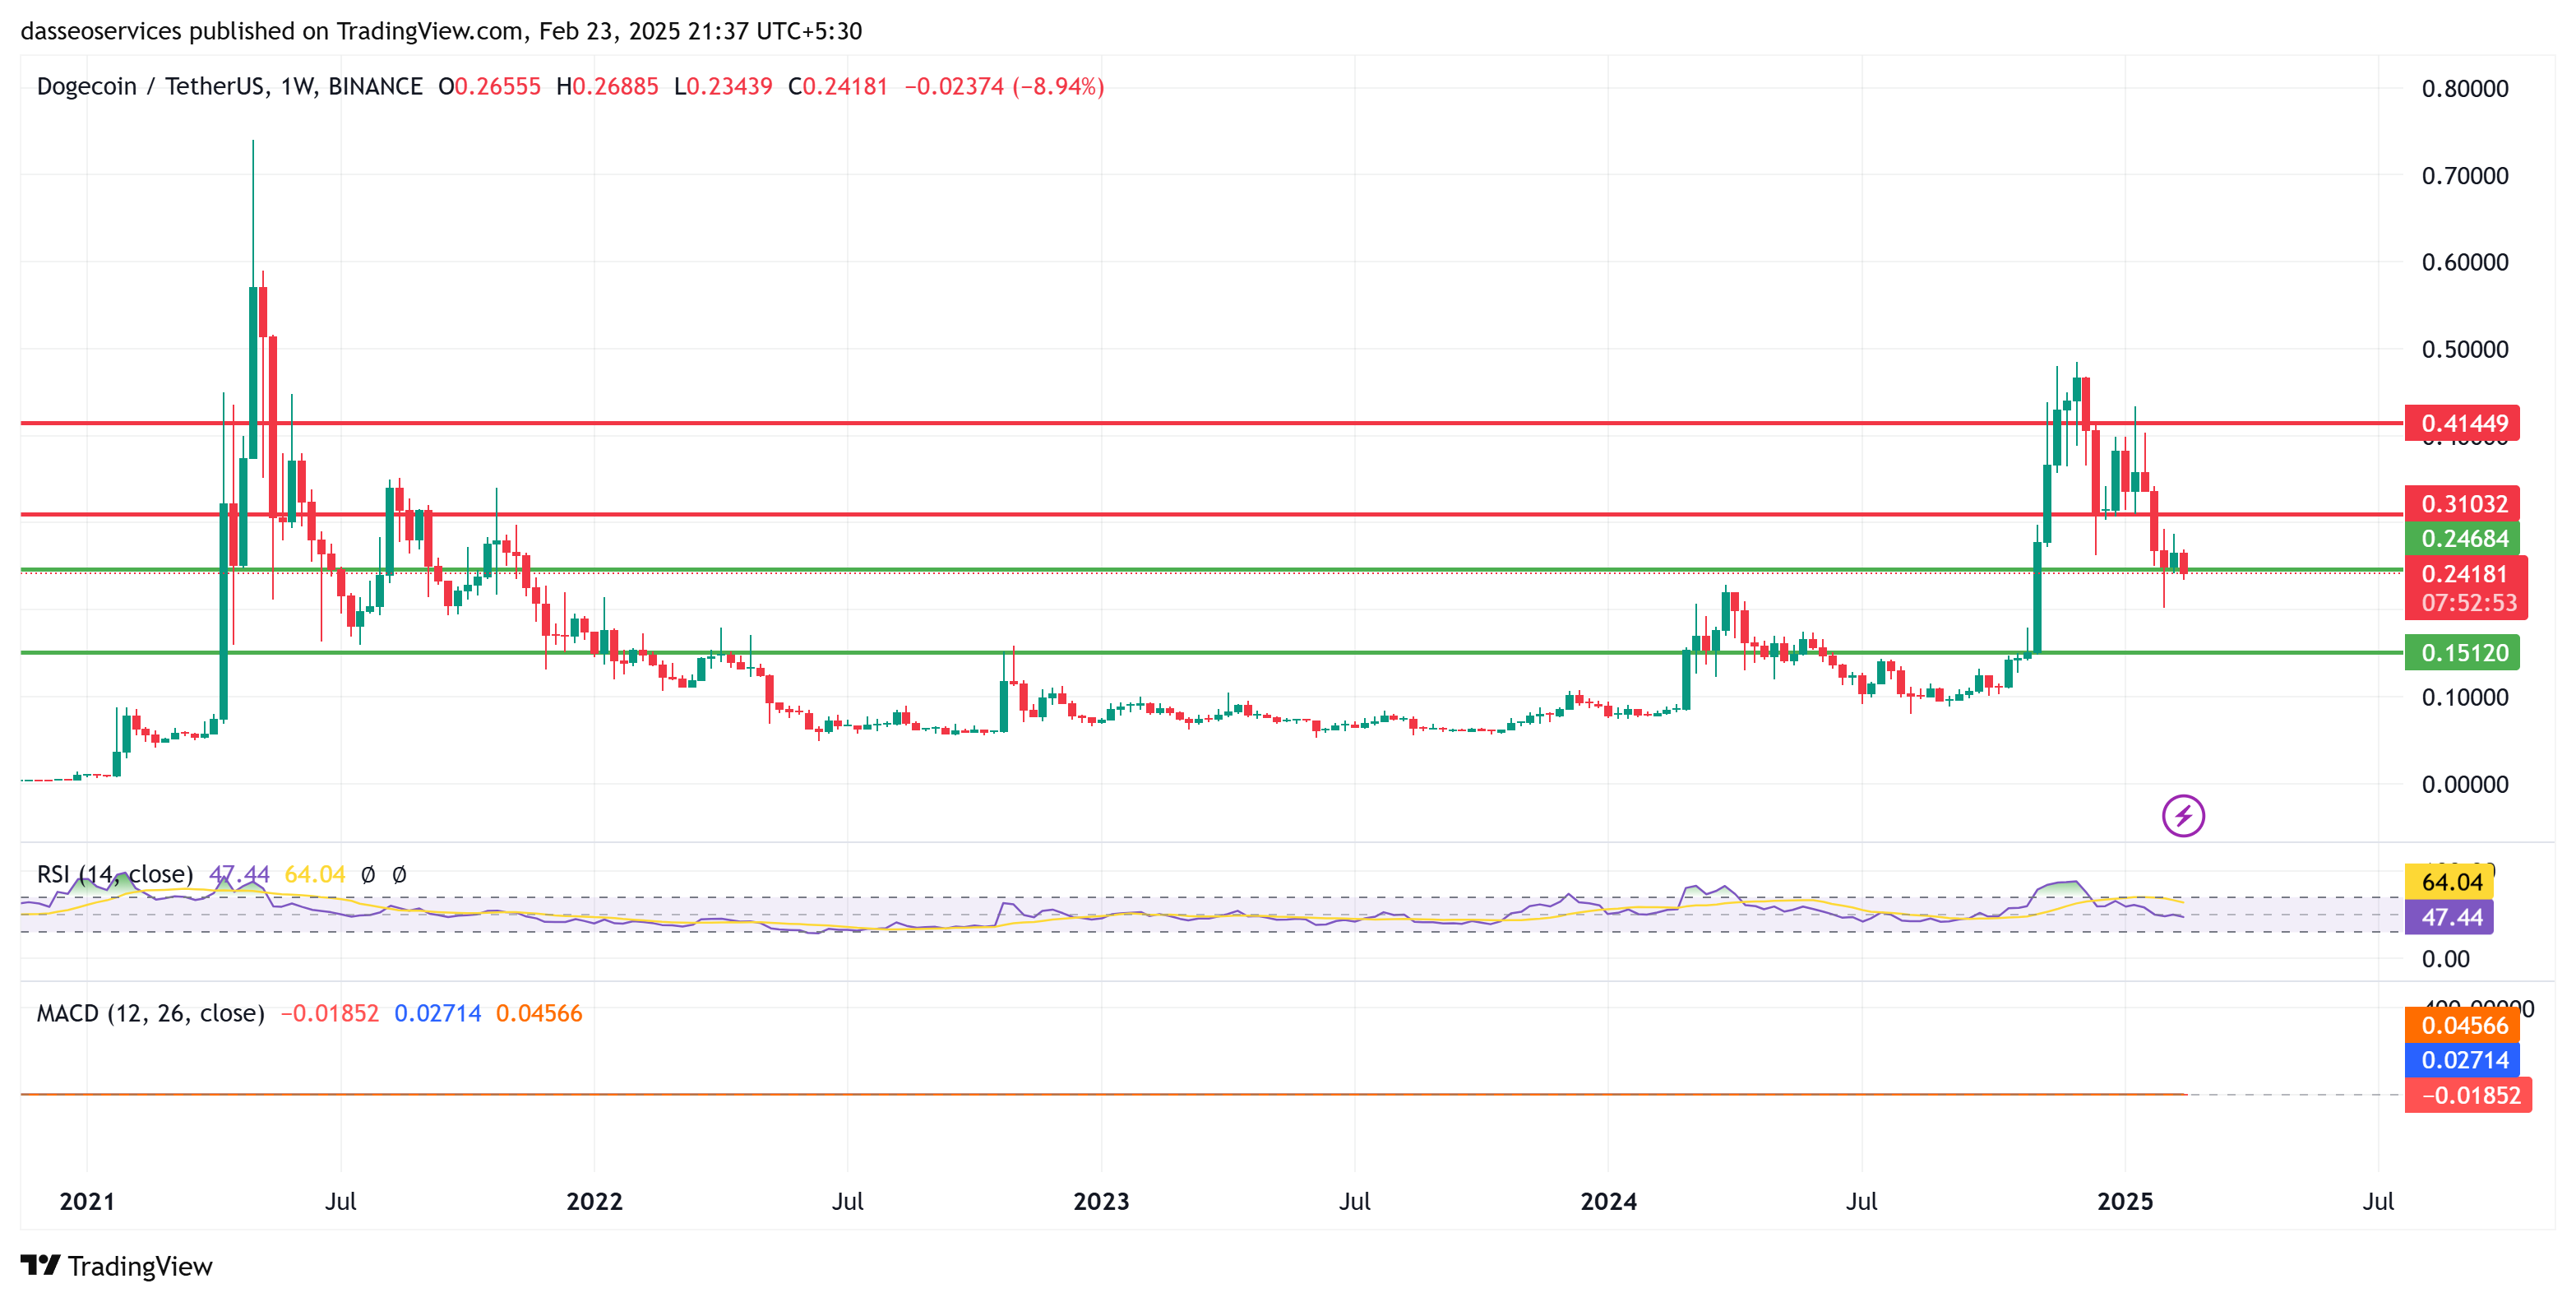
Task: Click the blue 0.02714 MACD tag
Action: point(2462,1059)
